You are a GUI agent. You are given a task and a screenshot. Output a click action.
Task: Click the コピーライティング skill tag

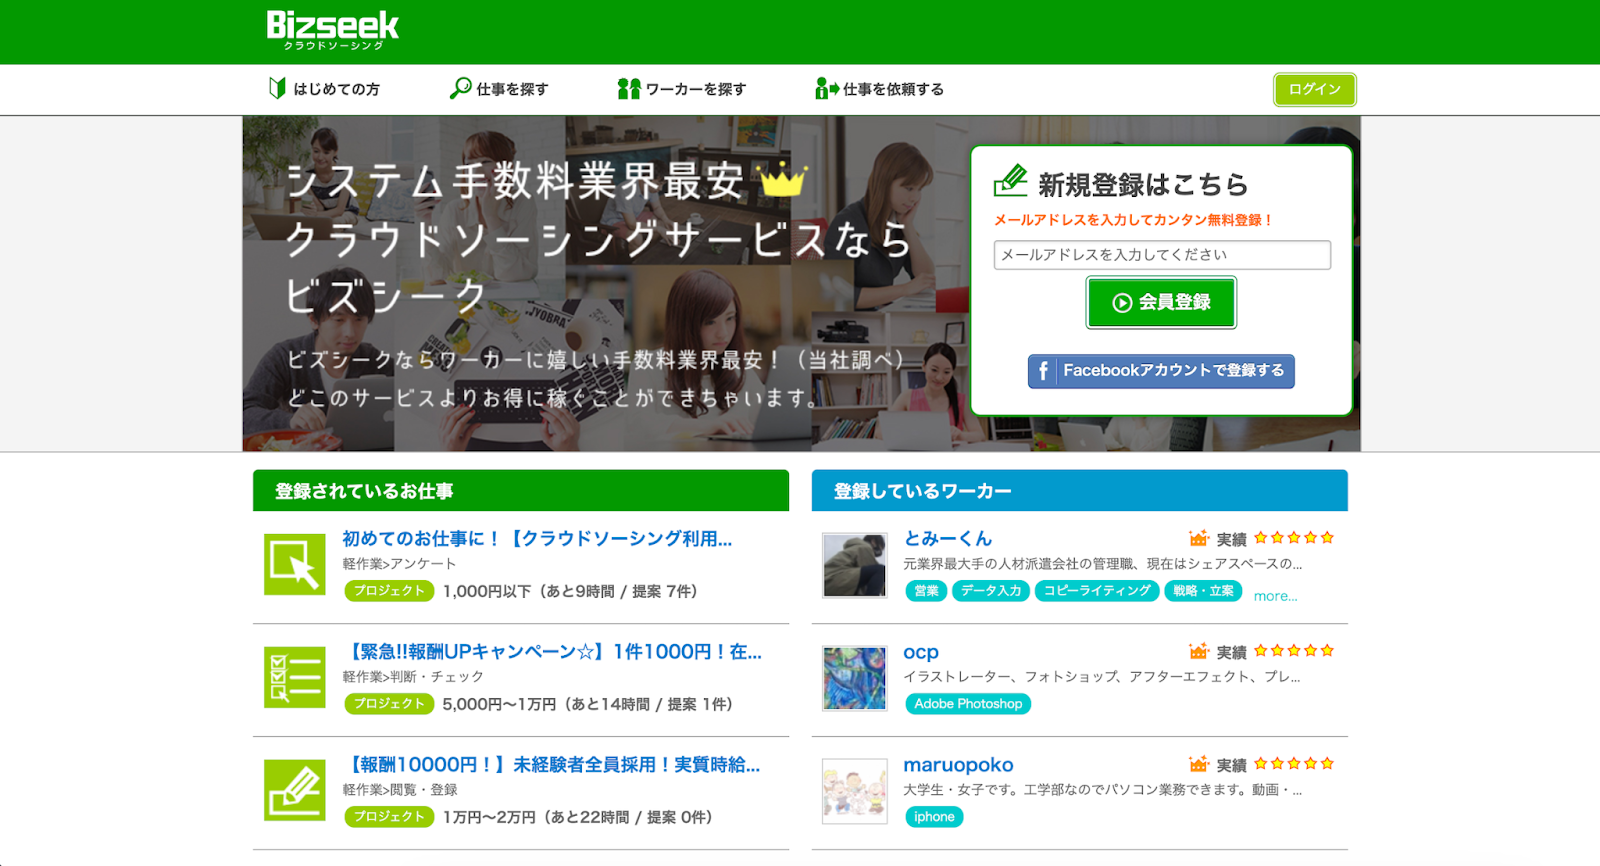[x=1097, y=591]
